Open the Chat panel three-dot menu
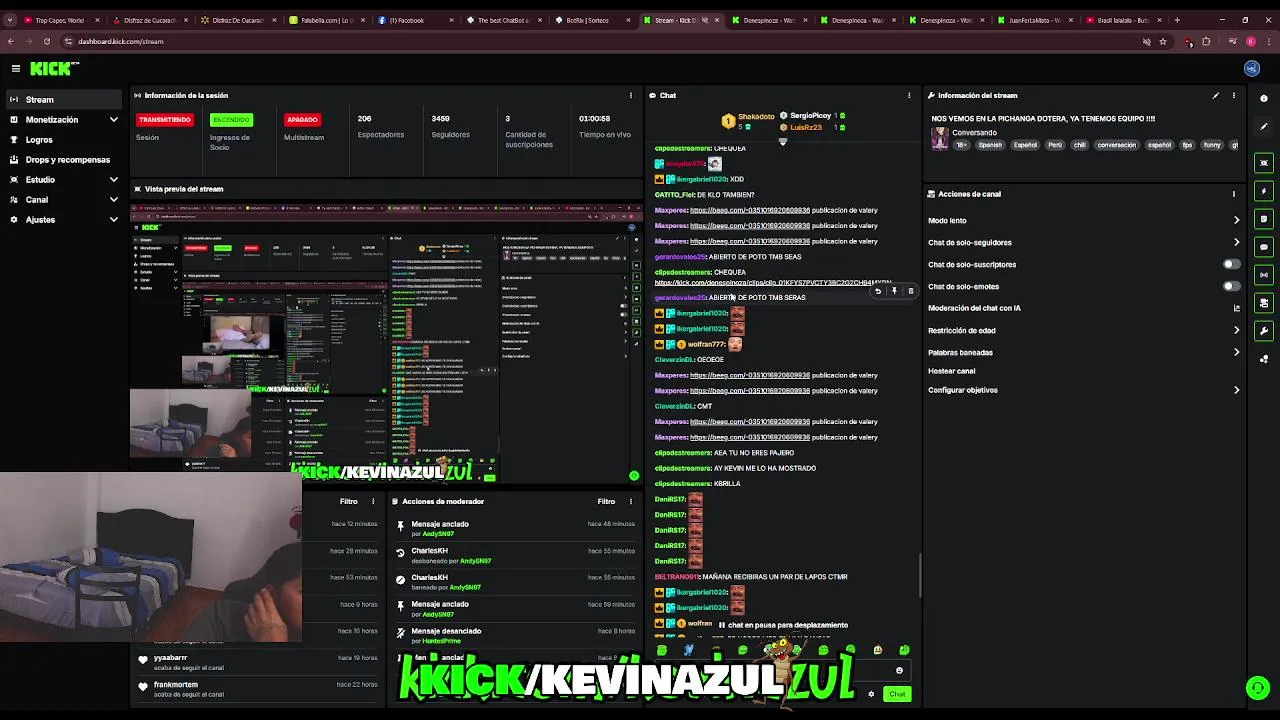The height and width of the screenshot is (720, 1280). click(909, 96)
